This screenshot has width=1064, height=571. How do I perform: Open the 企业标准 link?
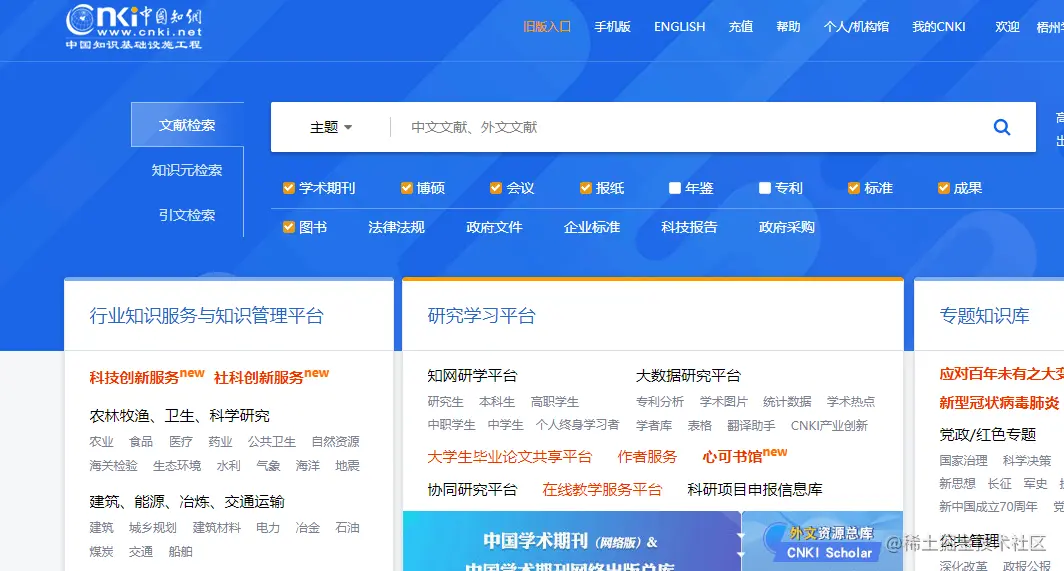592,227
